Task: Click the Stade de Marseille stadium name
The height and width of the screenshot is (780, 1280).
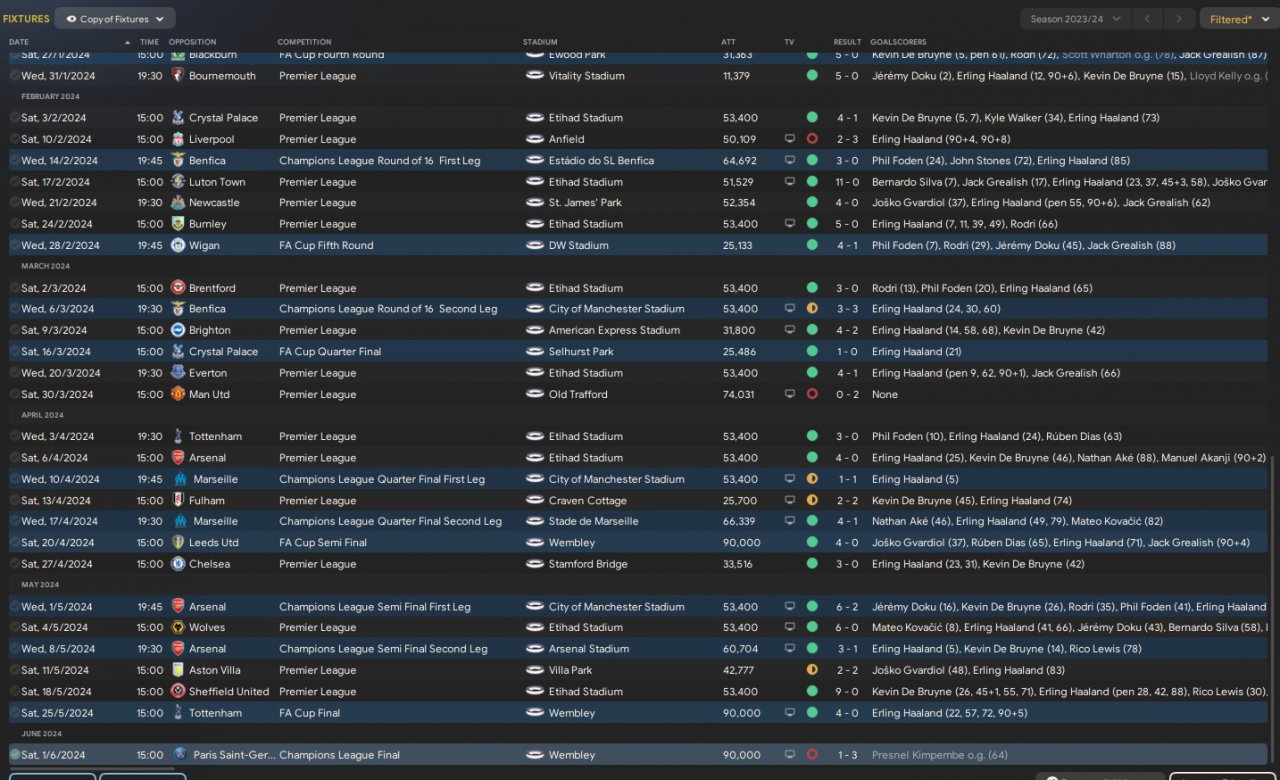Action: pyautogui.click(x=595, y=521)
